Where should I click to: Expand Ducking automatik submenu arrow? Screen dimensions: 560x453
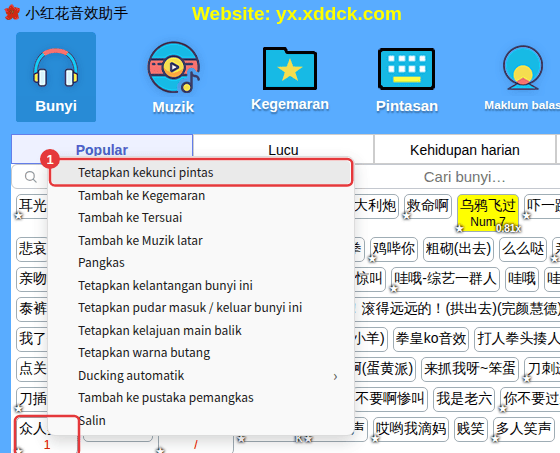tap(335, 377)
